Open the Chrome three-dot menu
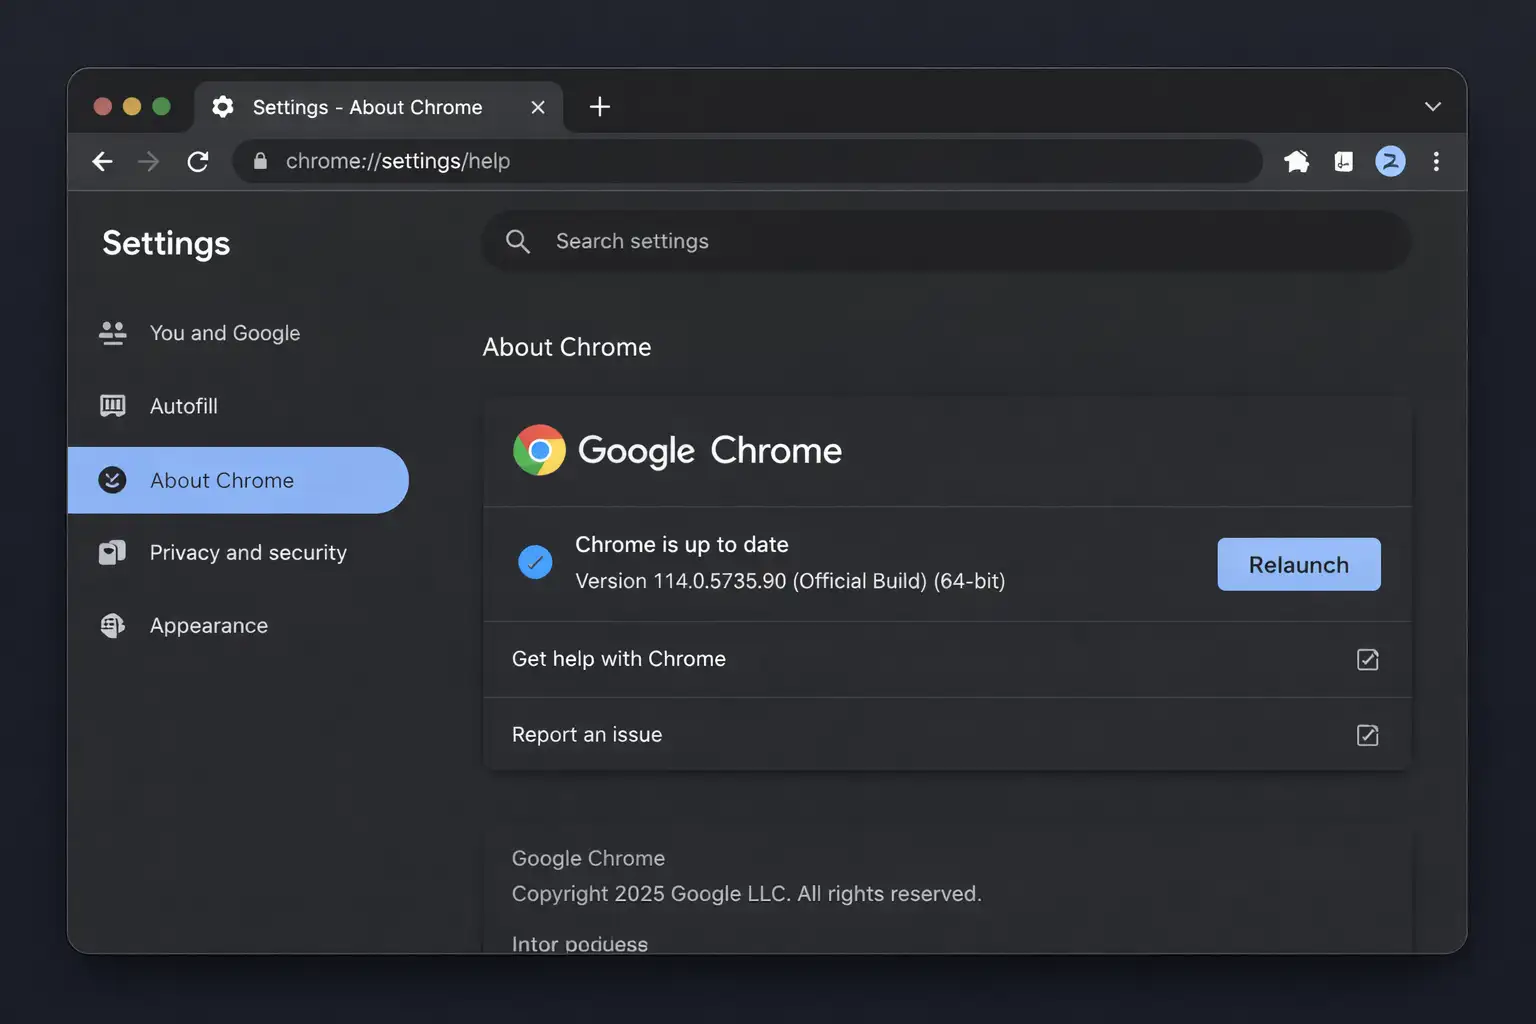1536x1024 pixels. point(1436,161)
